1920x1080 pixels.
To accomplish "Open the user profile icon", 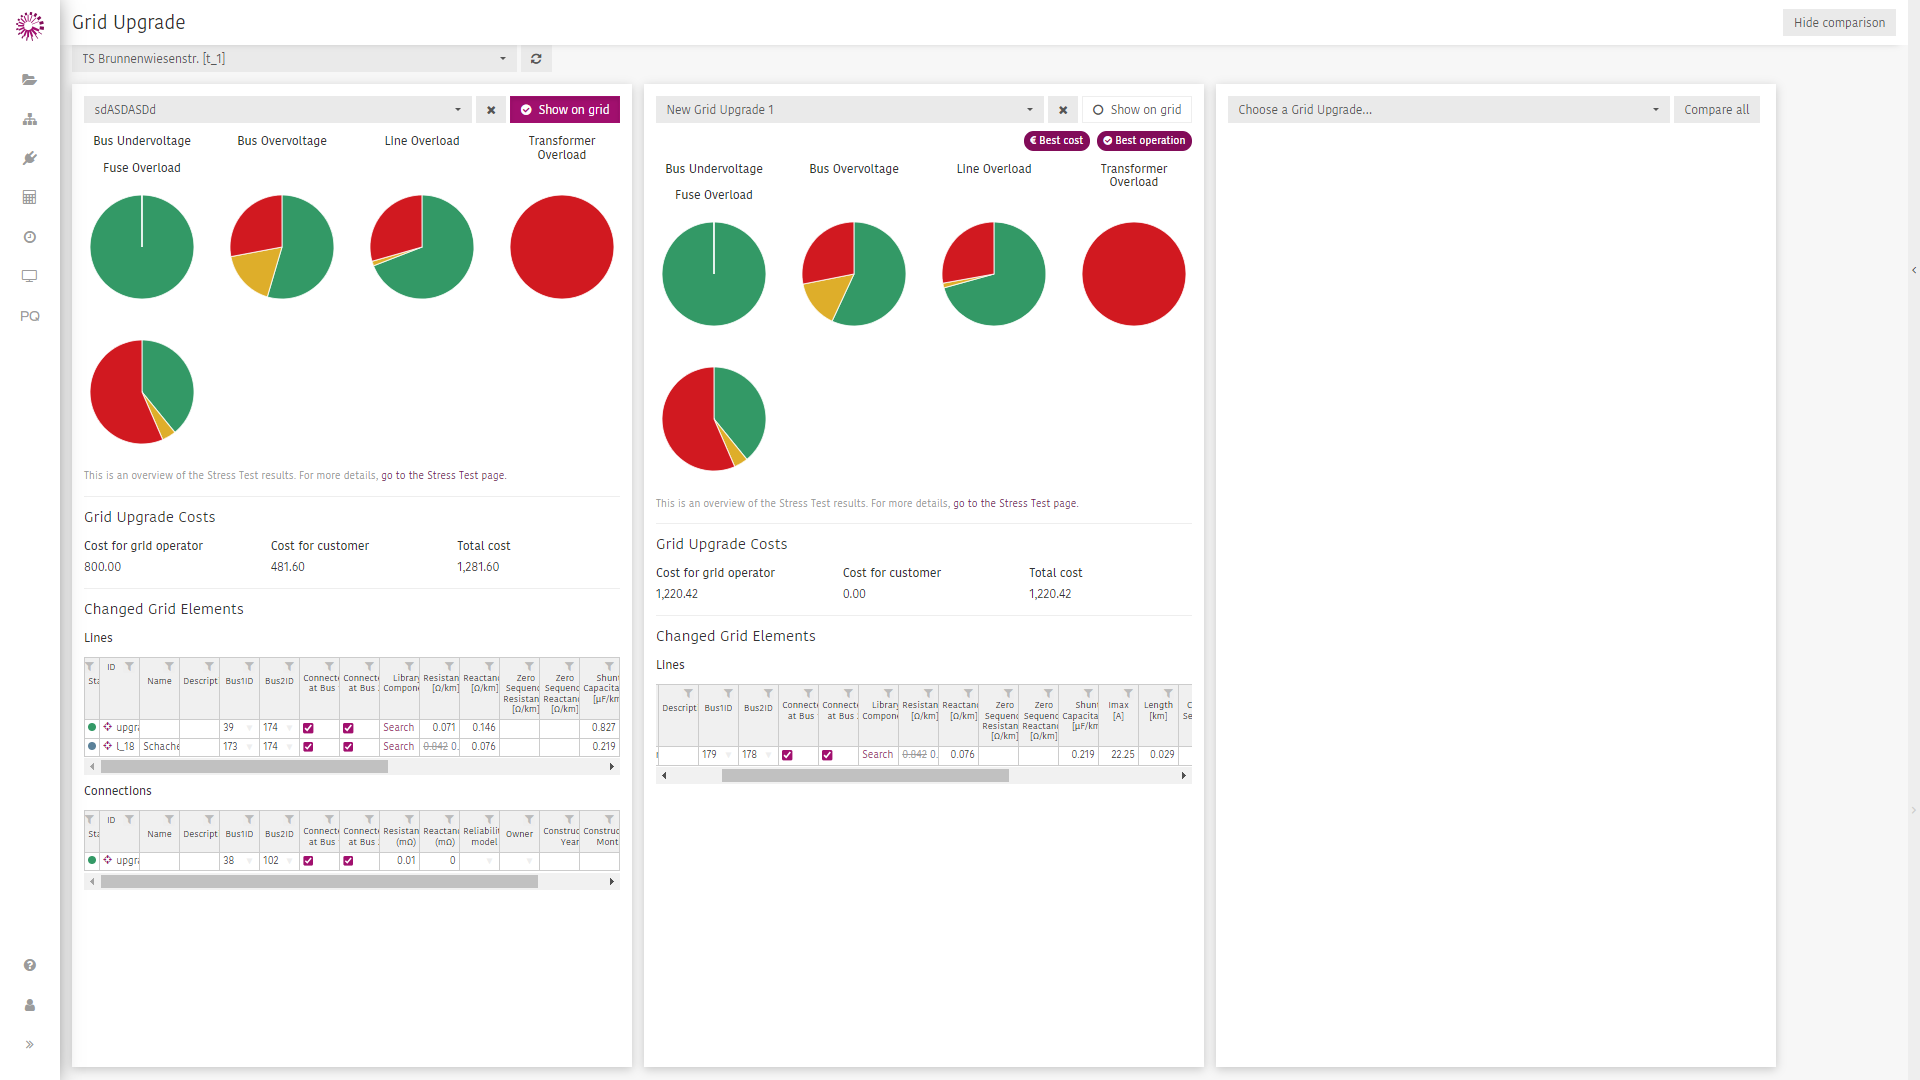I will click(30, 1005).
